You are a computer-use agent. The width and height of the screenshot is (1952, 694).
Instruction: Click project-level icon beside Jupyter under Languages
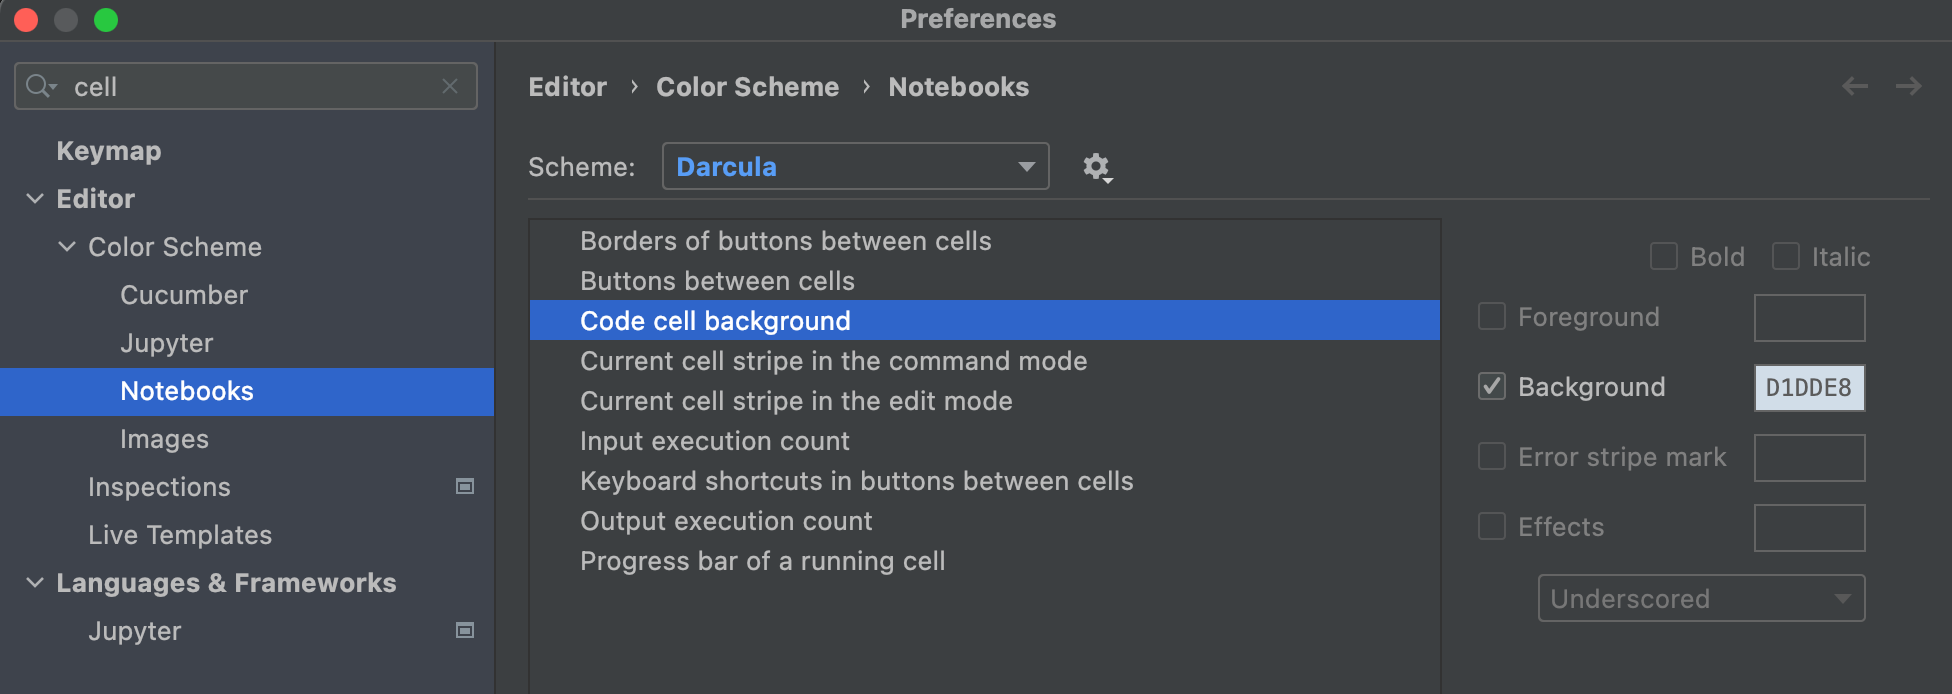tap(465, 631)
